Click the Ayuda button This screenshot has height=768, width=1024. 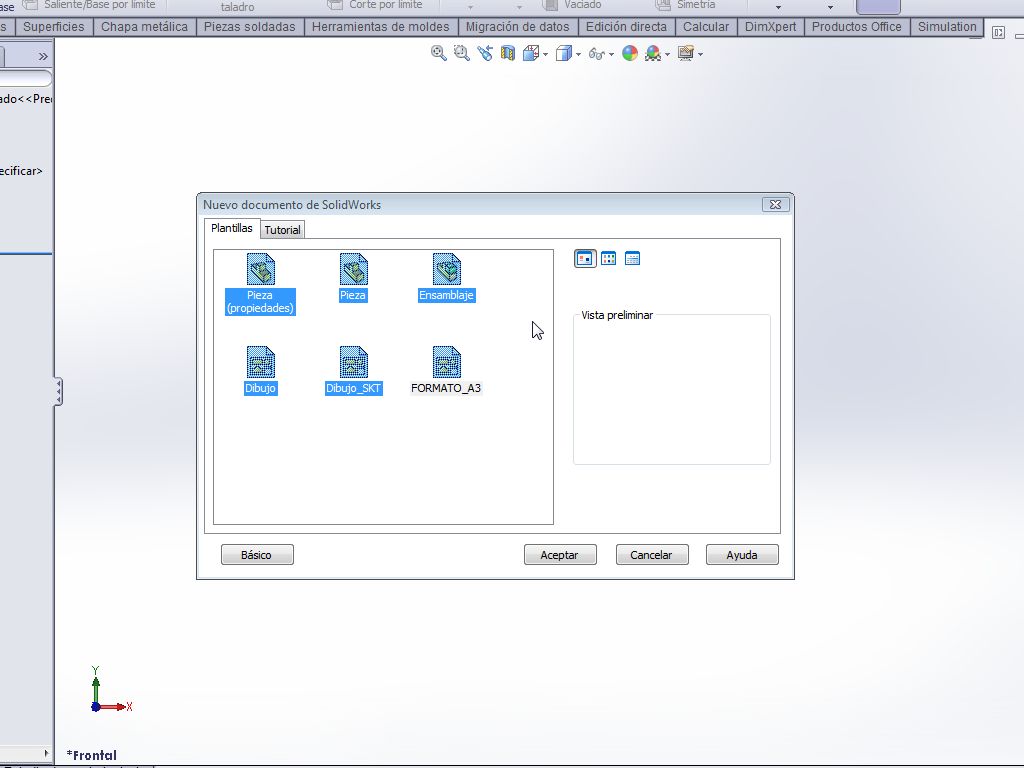pos(742,554)
